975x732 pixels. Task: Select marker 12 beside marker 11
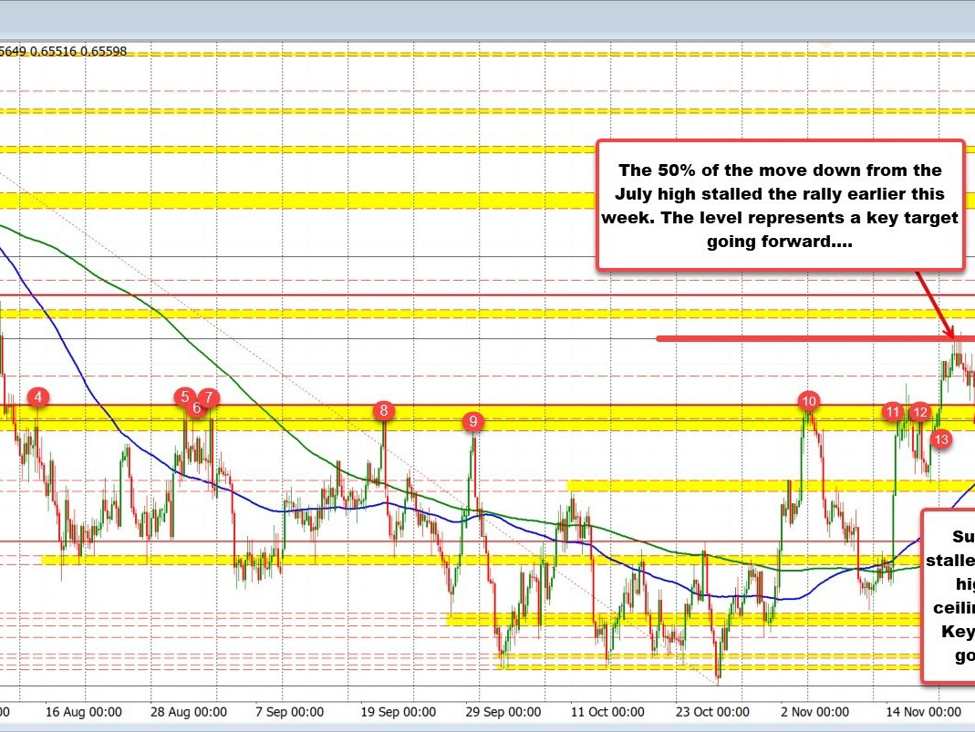coord(921,410)
